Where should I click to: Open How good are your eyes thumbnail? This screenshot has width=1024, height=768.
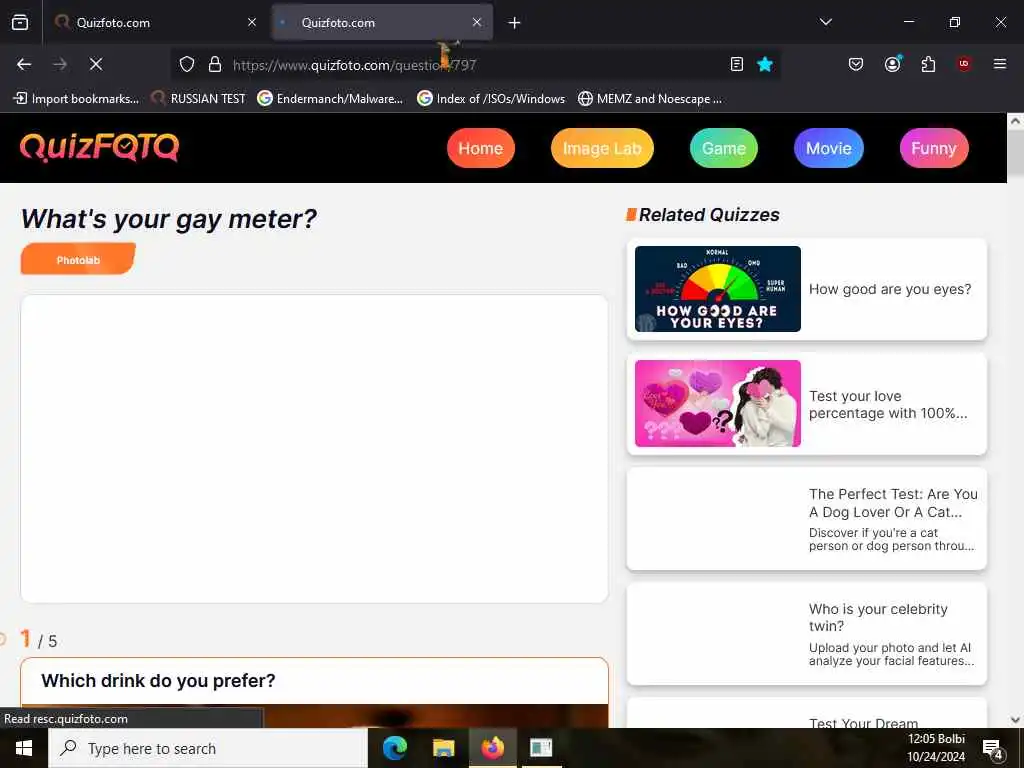(x=718, y=289)
